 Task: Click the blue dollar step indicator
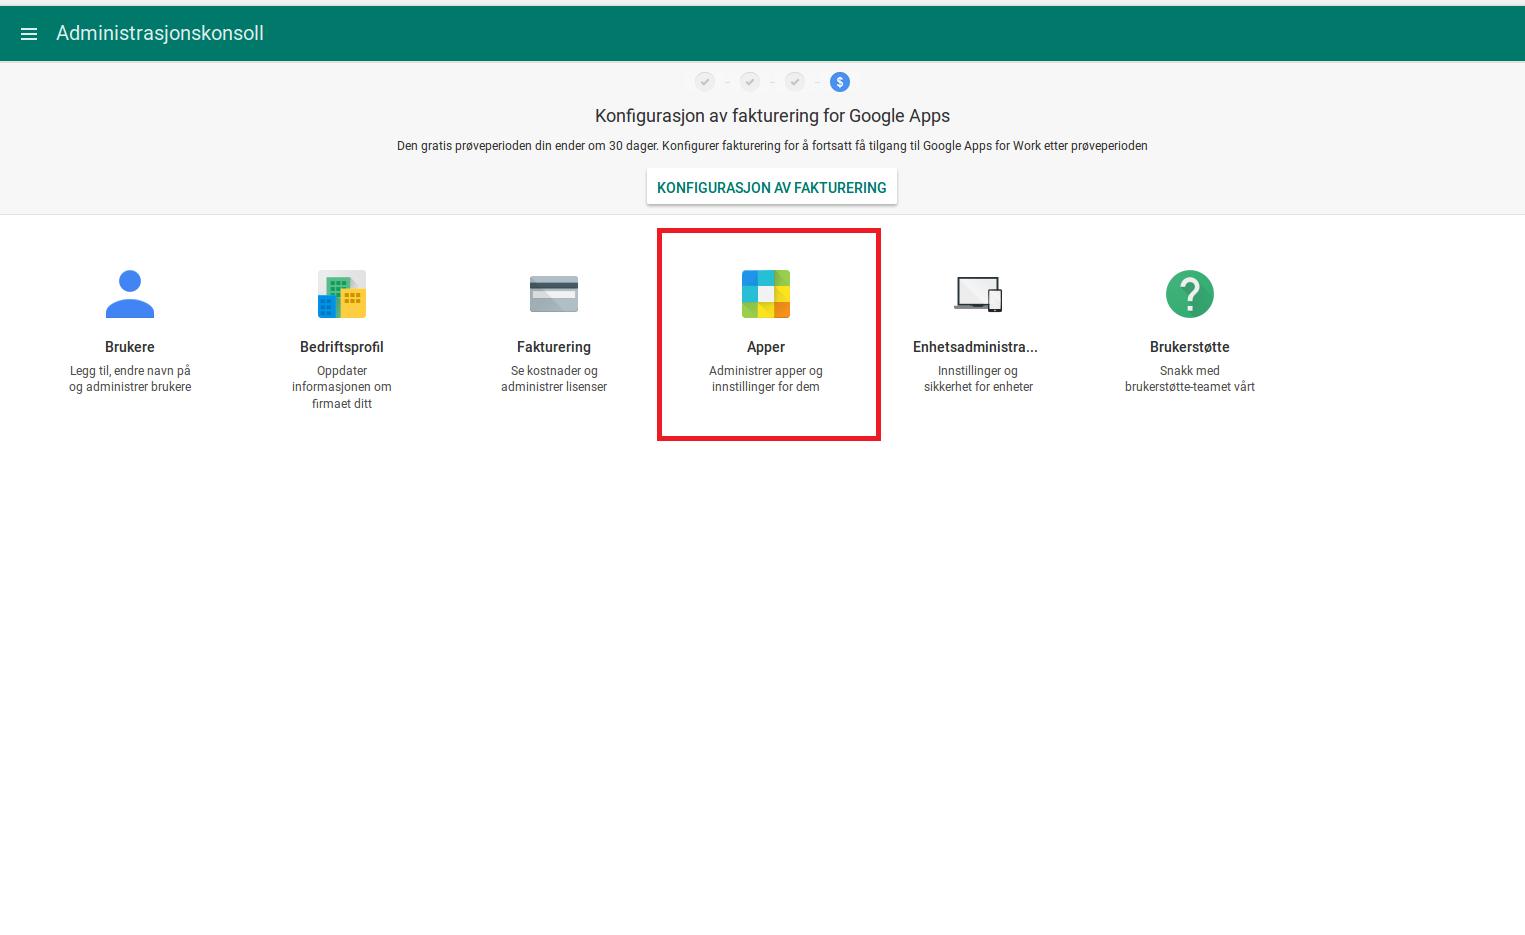(x=840, y=82)
